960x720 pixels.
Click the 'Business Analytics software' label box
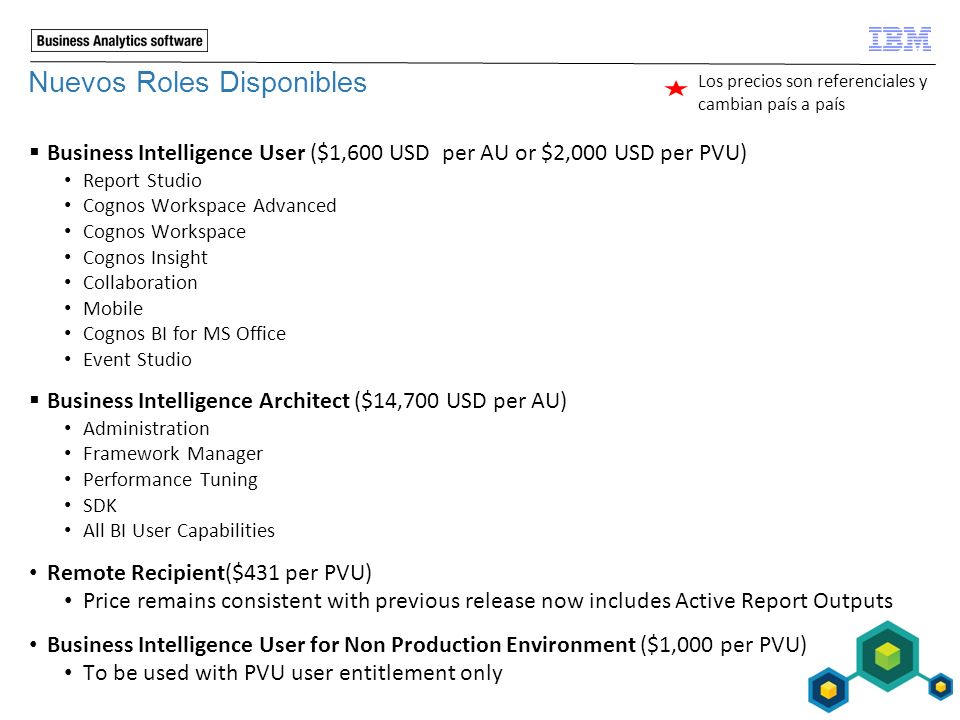(119, 40)
